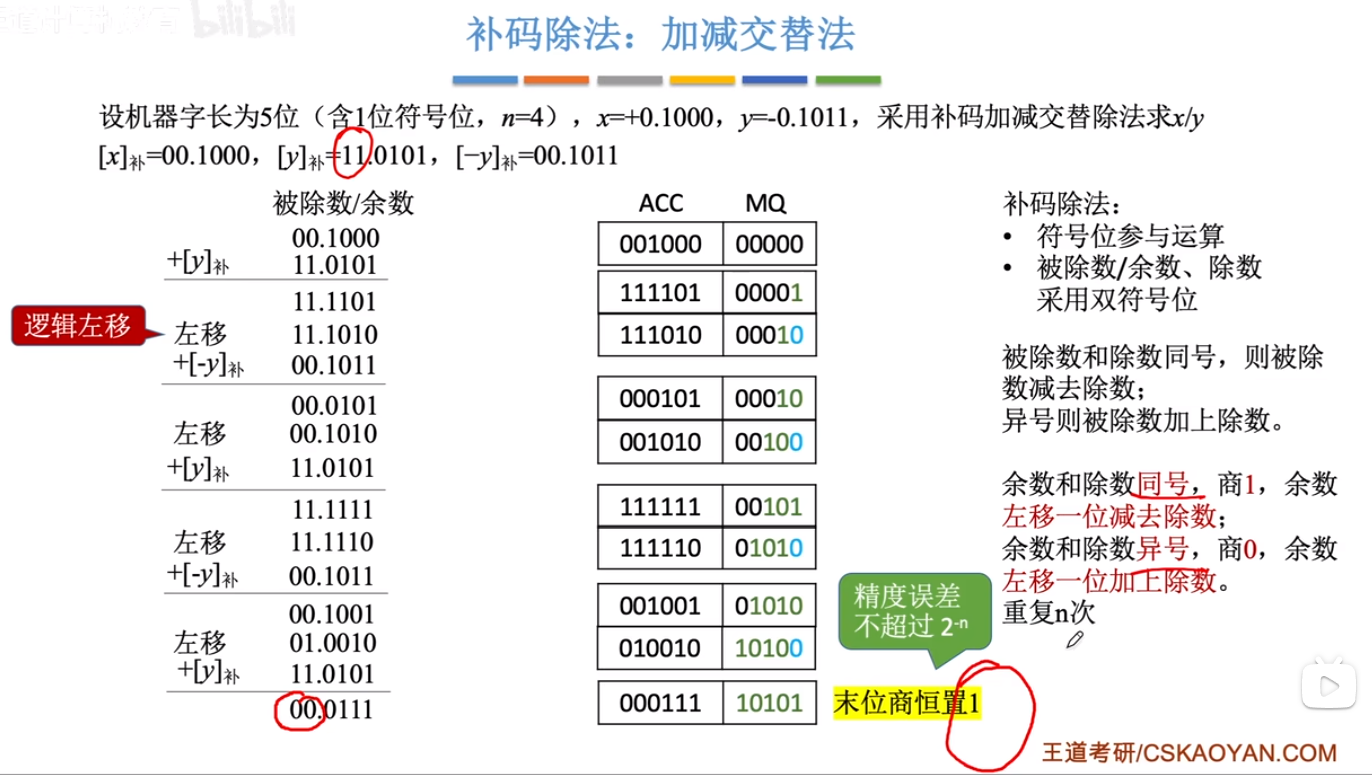Click MQ cell 00010 beside ACC 111010
Image resolution: width=1372 pixels, height=775 pixels.
point(769,335)
